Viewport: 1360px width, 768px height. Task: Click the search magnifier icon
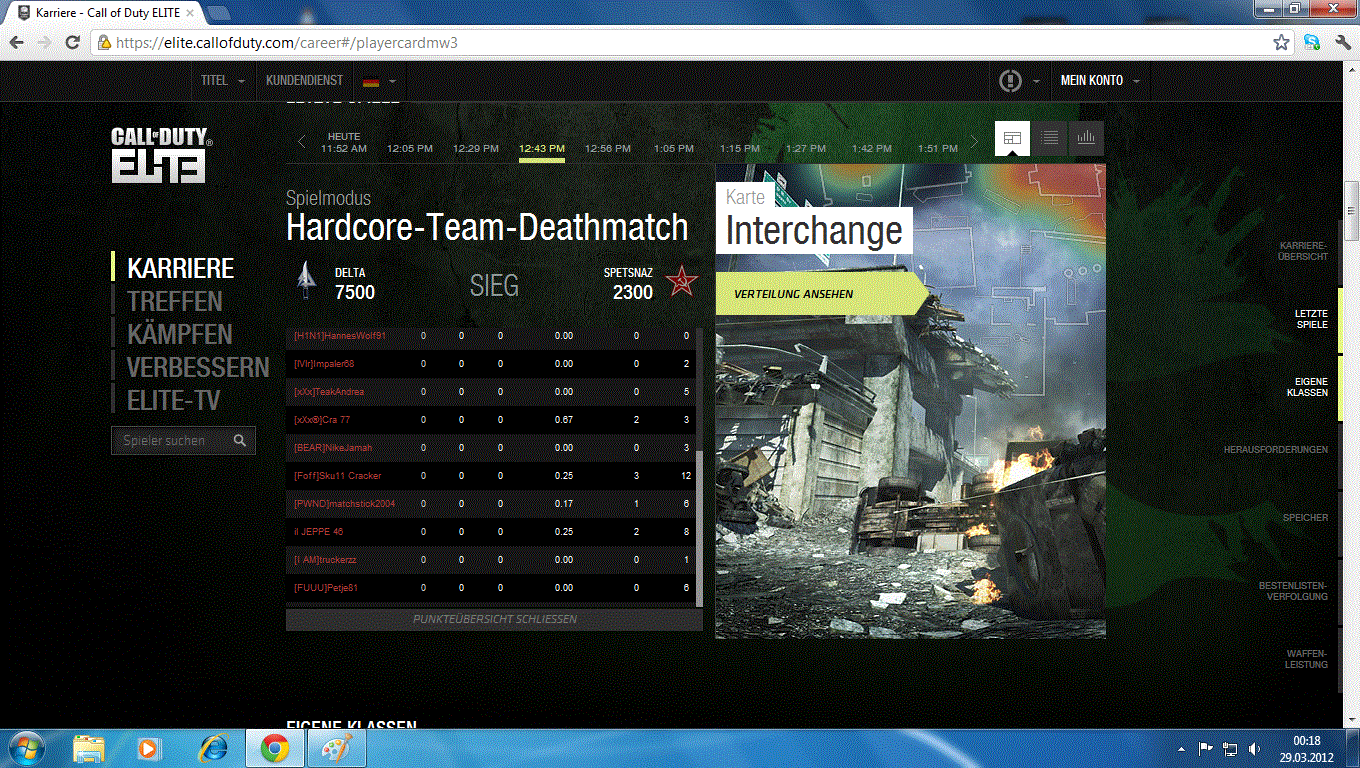click(240, 441)
